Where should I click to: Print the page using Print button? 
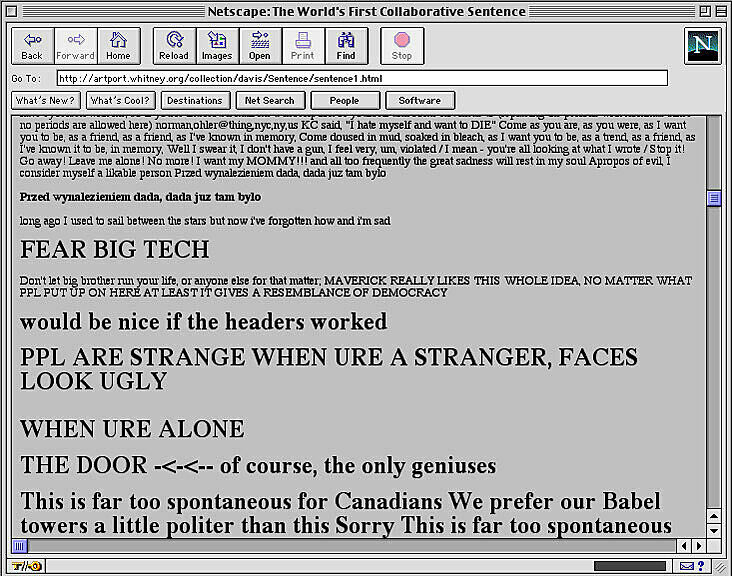tap(303, 45)
